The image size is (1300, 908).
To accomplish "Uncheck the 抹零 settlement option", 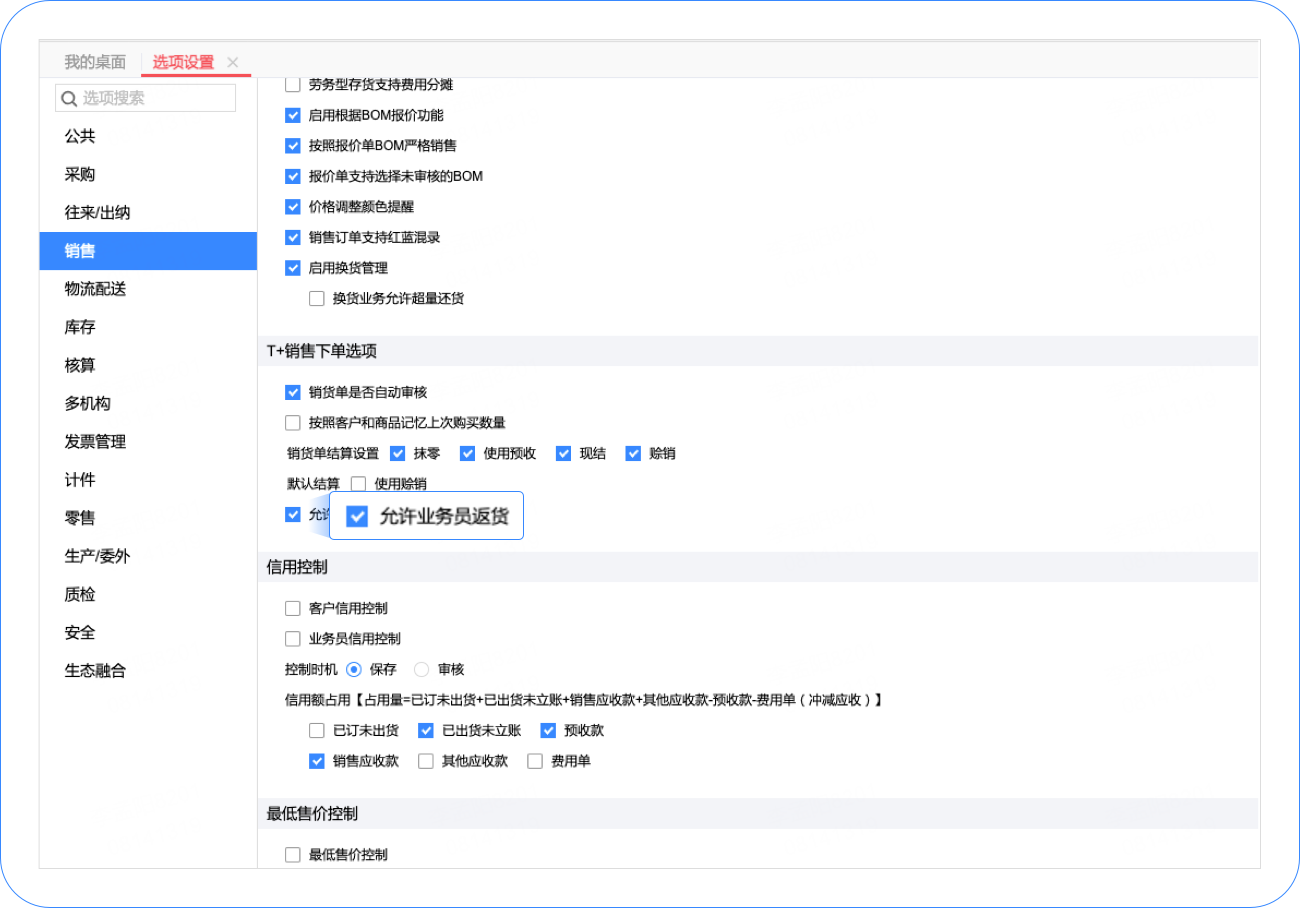I will [398, 453].
